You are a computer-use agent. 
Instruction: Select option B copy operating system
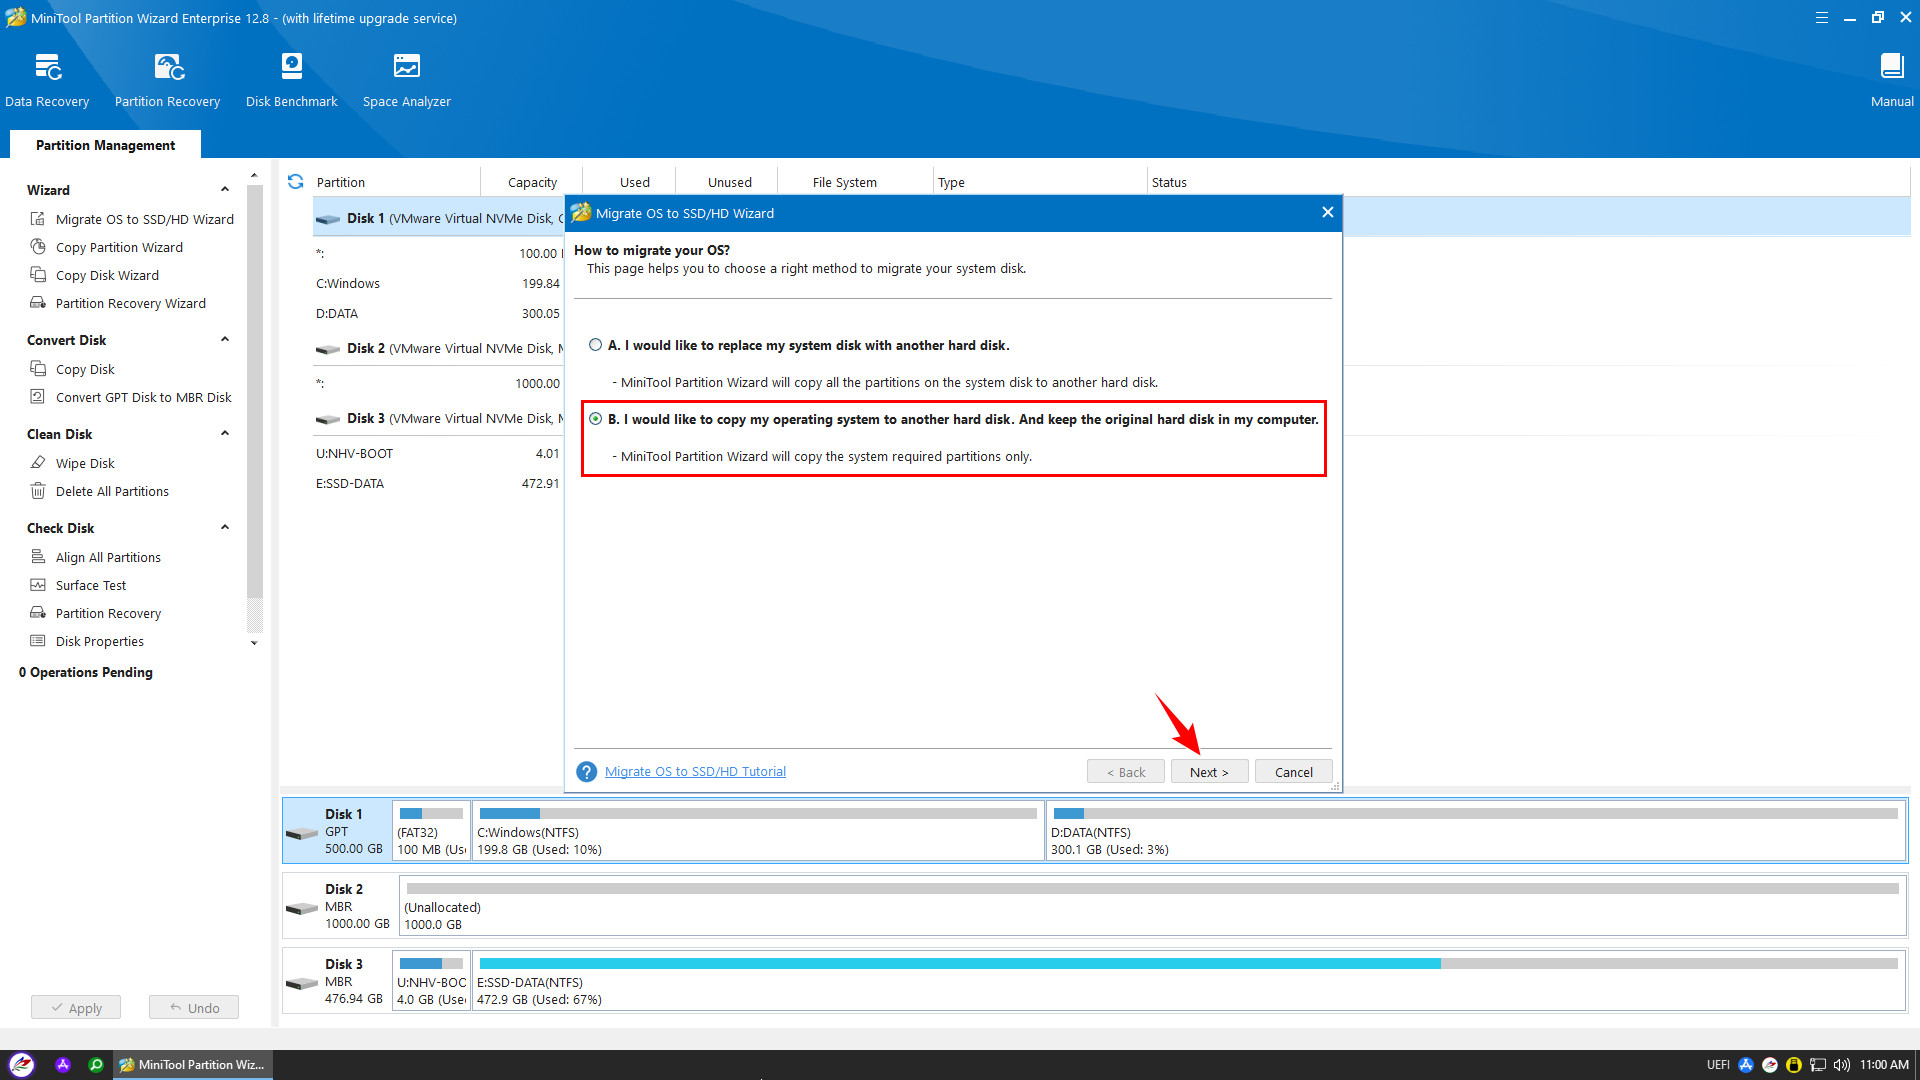596,419
